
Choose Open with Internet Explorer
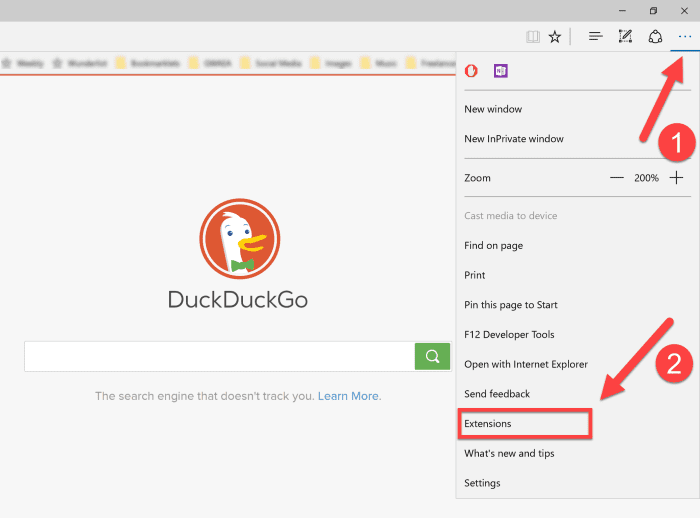coord(526,364)
